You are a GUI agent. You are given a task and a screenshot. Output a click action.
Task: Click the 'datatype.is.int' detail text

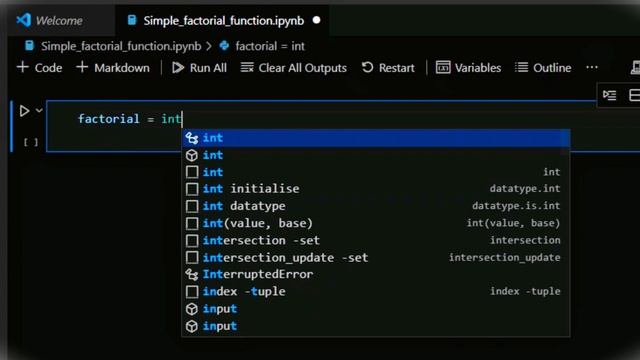(516, 206)
